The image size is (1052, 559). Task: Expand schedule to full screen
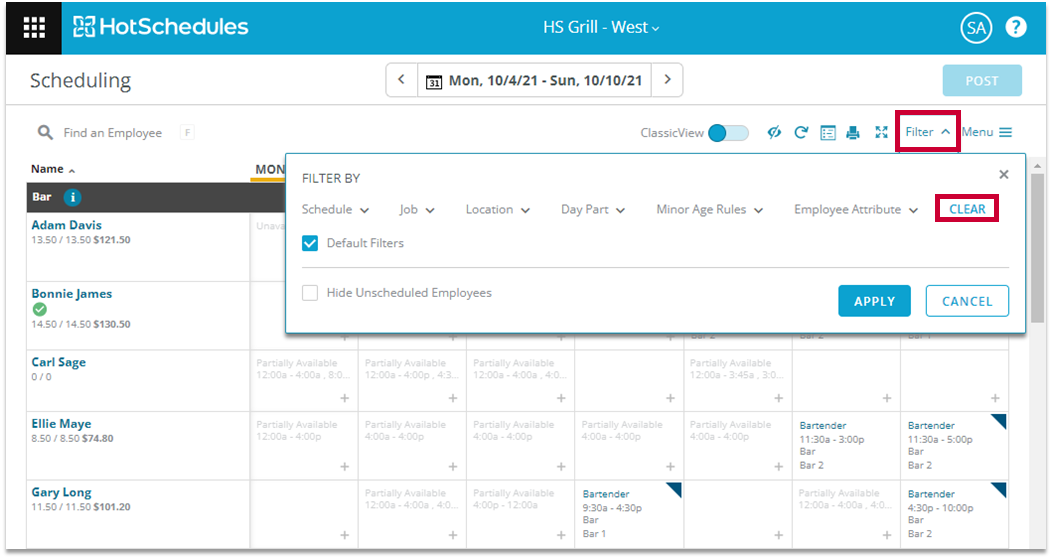(881, 133)
